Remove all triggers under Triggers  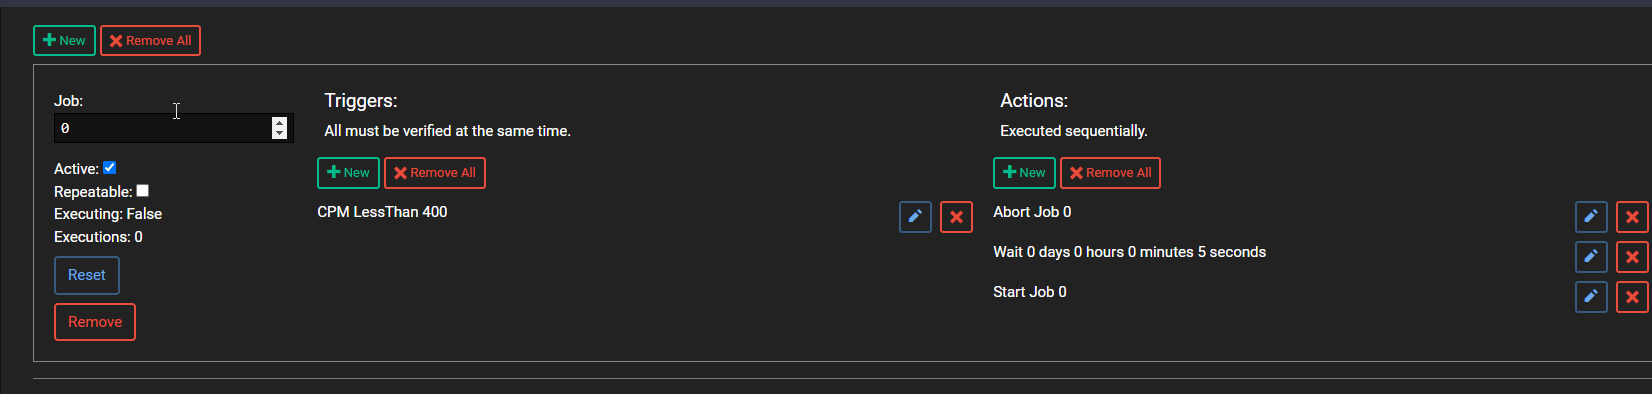click(x=434, y=172)
